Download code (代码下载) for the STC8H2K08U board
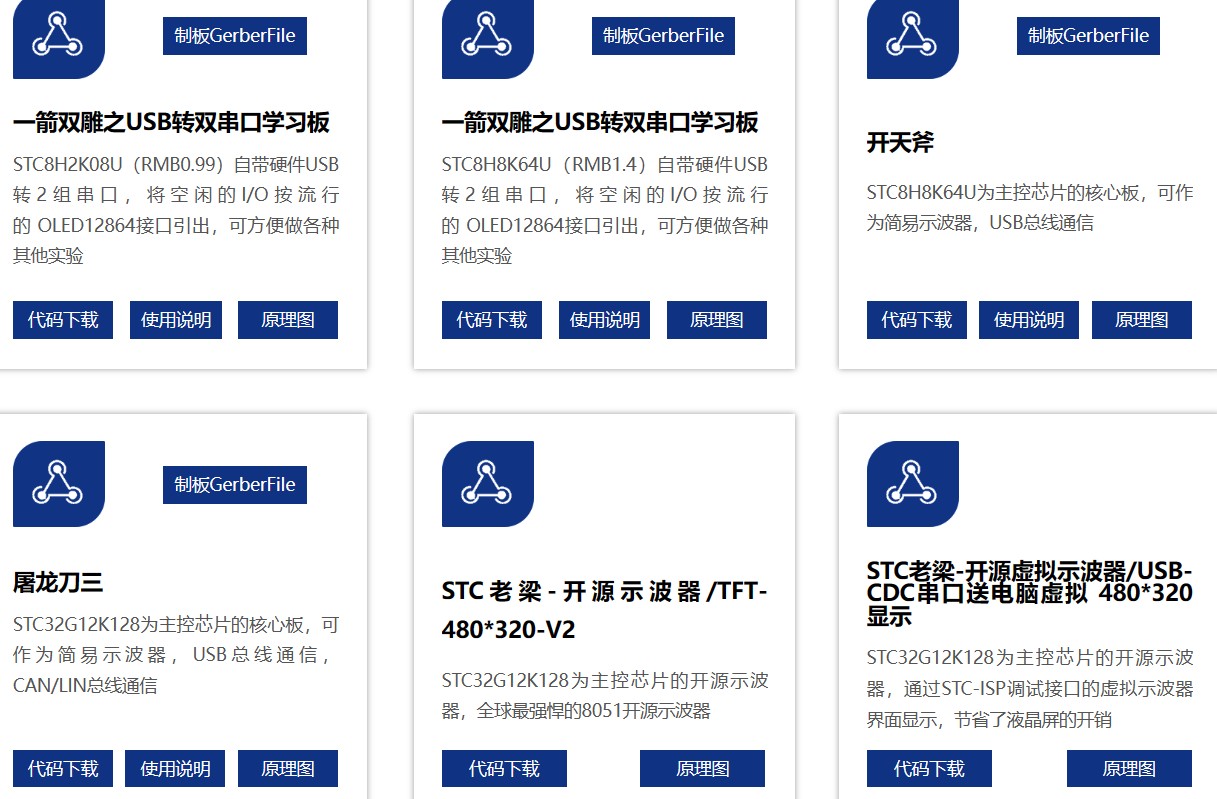The image size is (1217, 799). pos(63,320)
